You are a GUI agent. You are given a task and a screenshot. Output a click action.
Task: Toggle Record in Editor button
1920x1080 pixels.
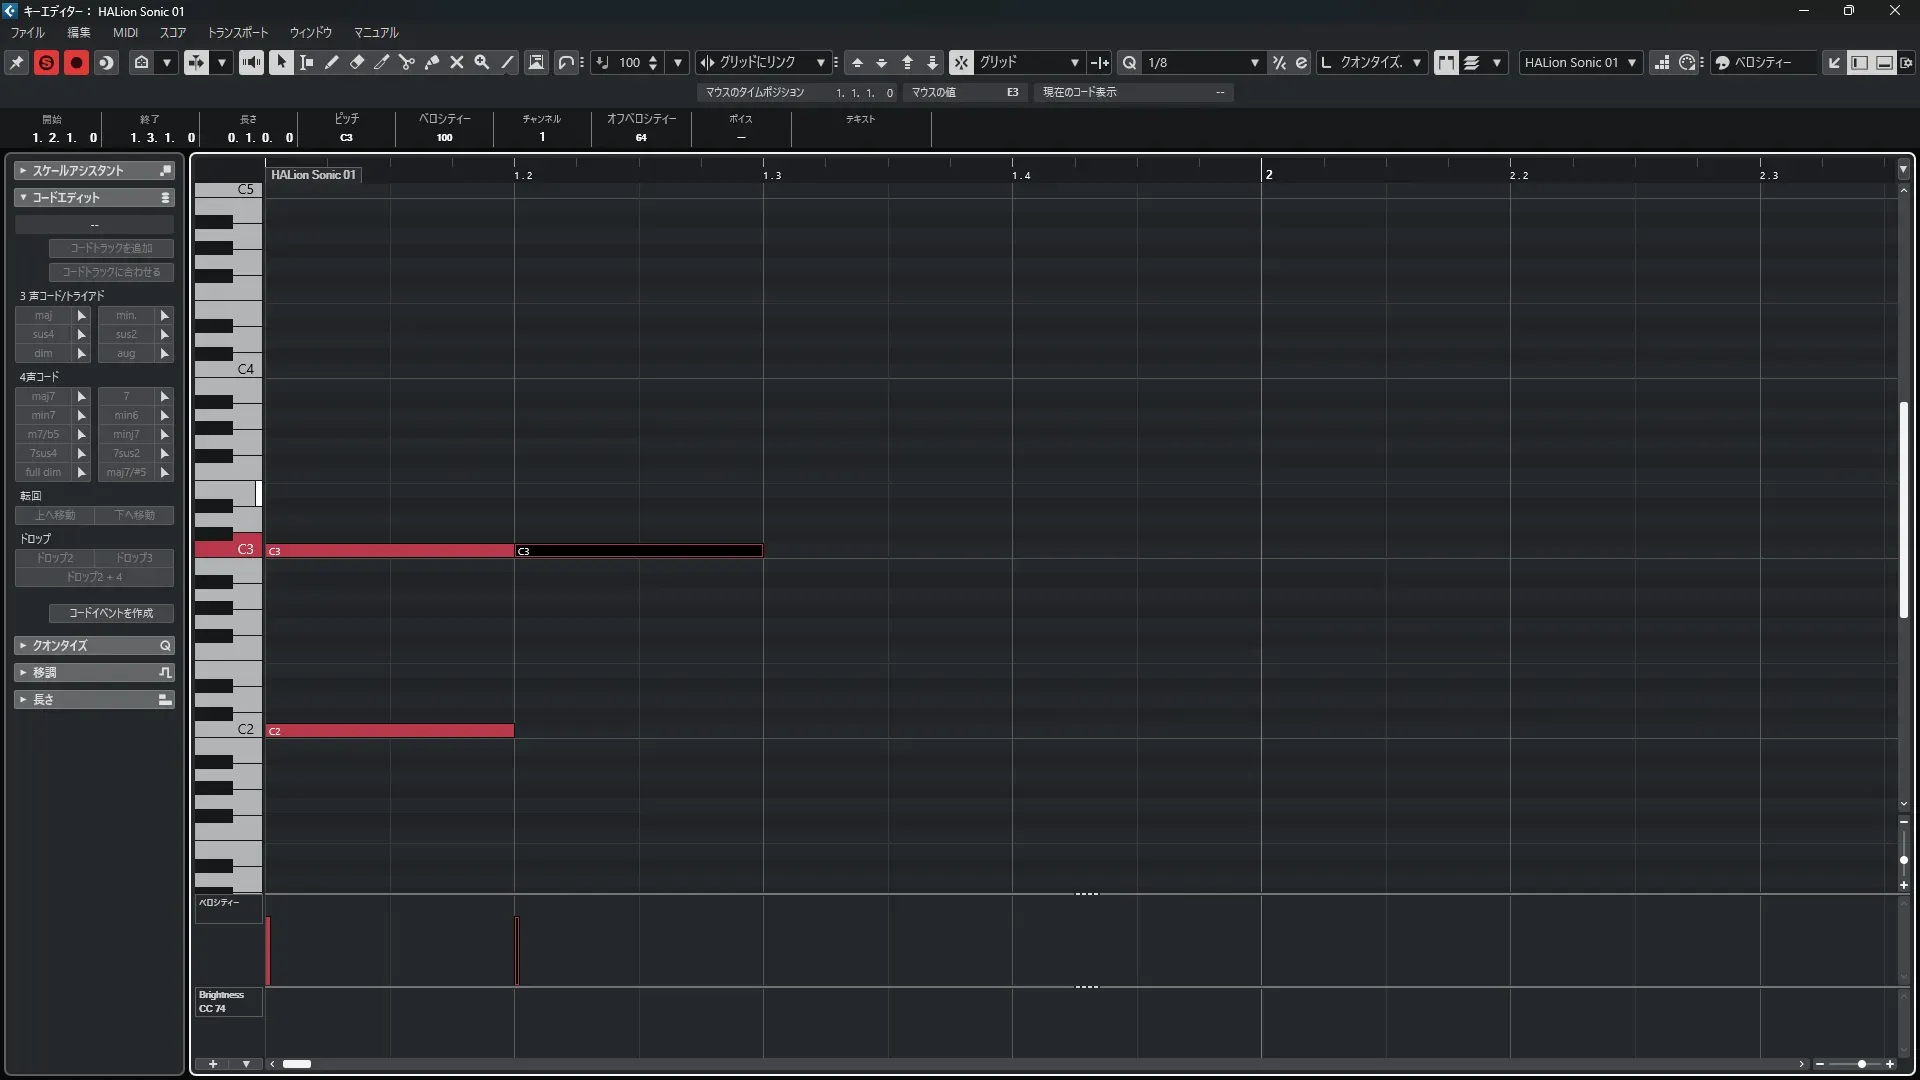coord(76,62)
